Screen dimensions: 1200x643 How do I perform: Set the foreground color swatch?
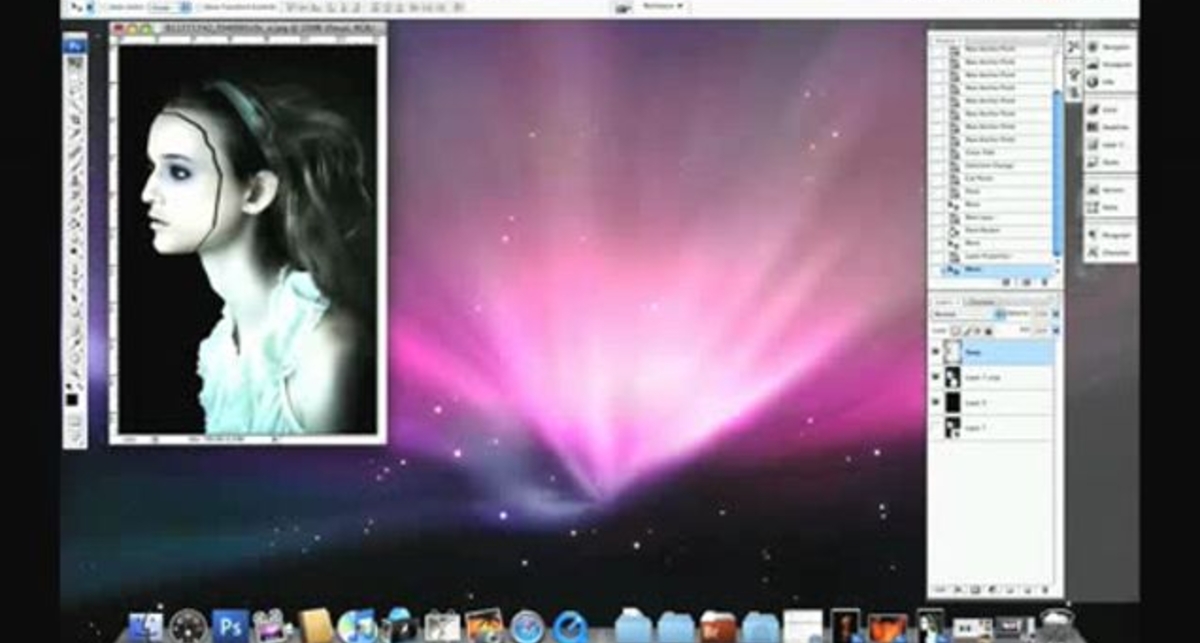click(x=73, y=399)
